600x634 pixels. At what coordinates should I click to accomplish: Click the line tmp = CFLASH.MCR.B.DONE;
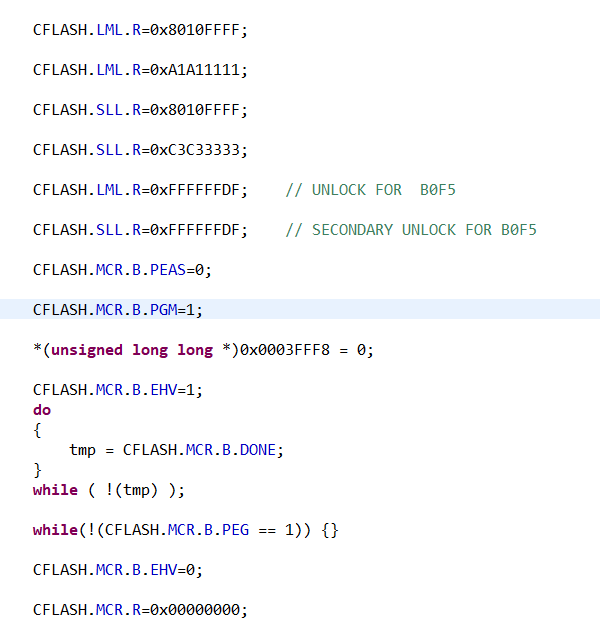click(176, 450)
